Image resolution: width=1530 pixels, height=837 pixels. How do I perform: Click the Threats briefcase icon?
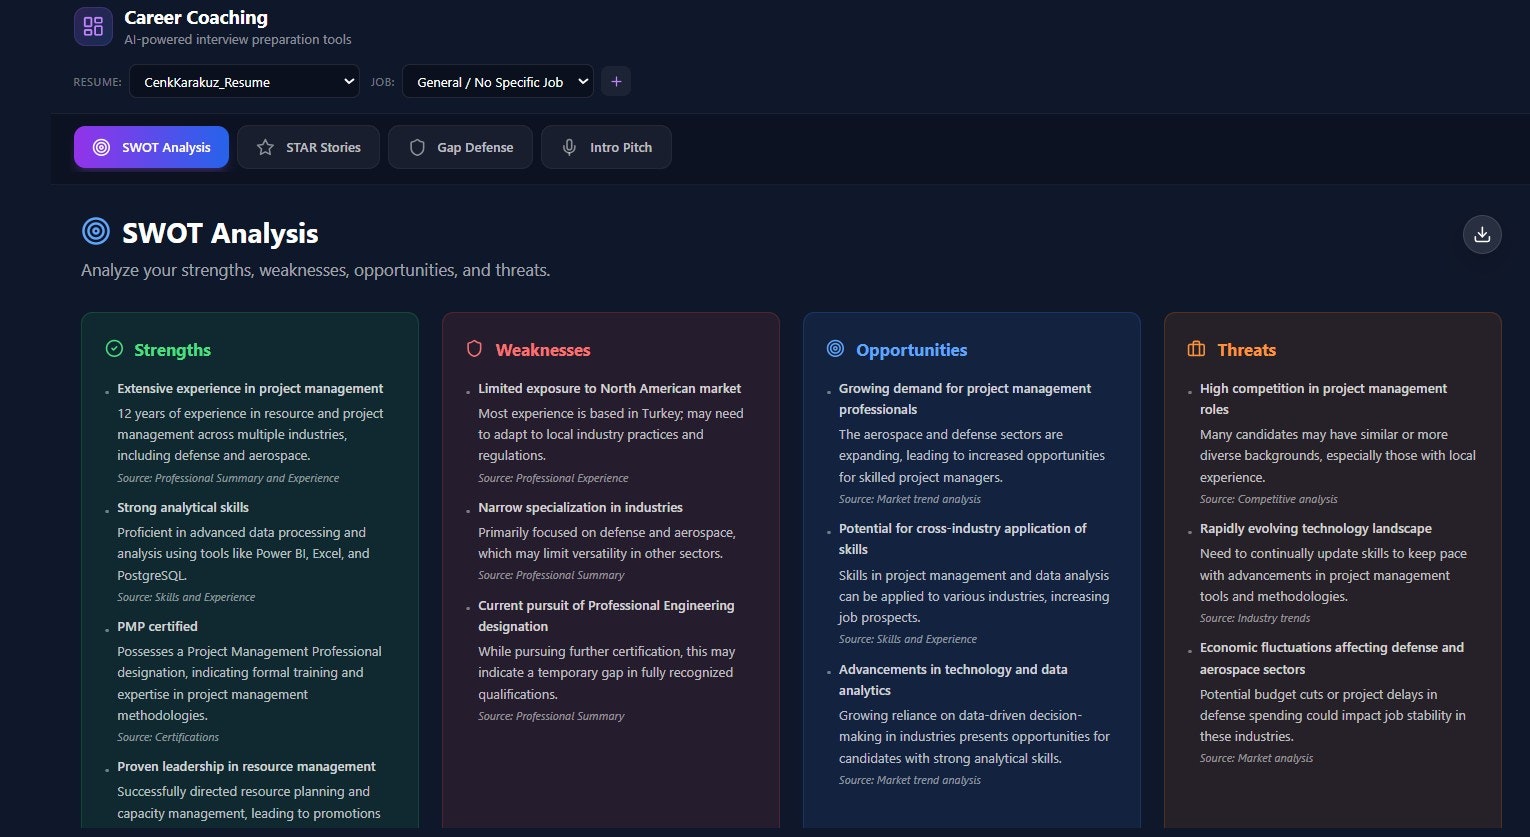tap(1196, 349)
